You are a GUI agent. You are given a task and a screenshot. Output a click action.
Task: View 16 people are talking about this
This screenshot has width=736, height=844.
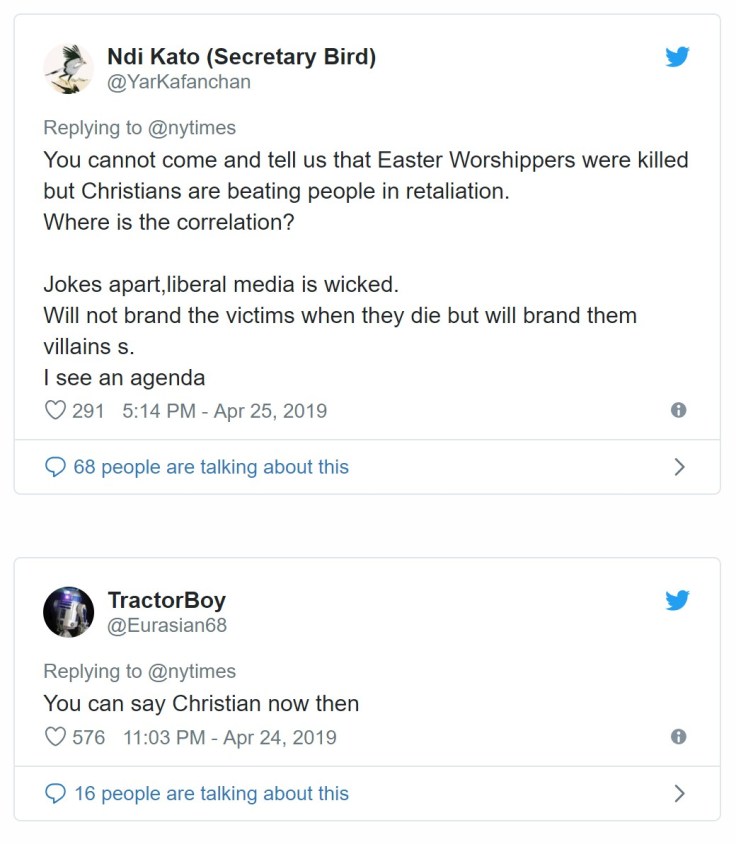(x=211, y=794)
